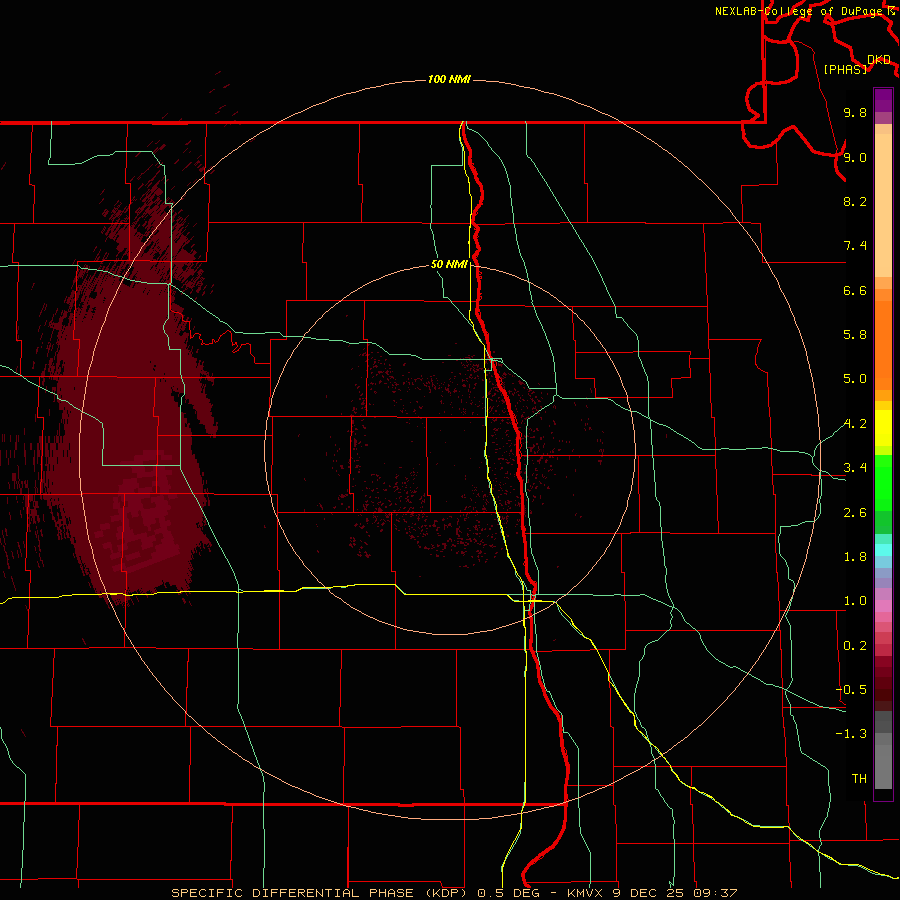Click the 1.0 value on the color scale
900x900 pixels.
tap(855, 601)
